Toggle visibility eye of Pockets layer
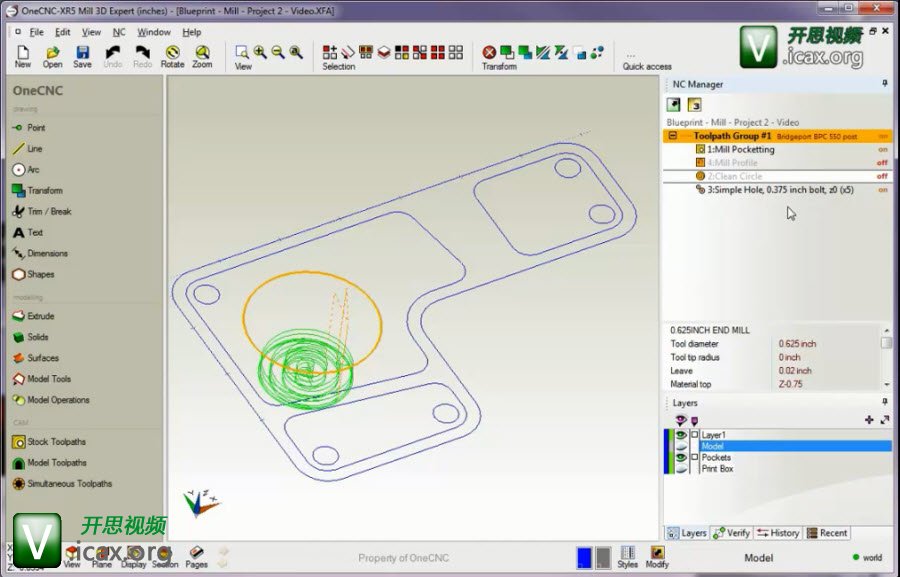Viewport: 900px width, 577px height. [x=681, y=457]
